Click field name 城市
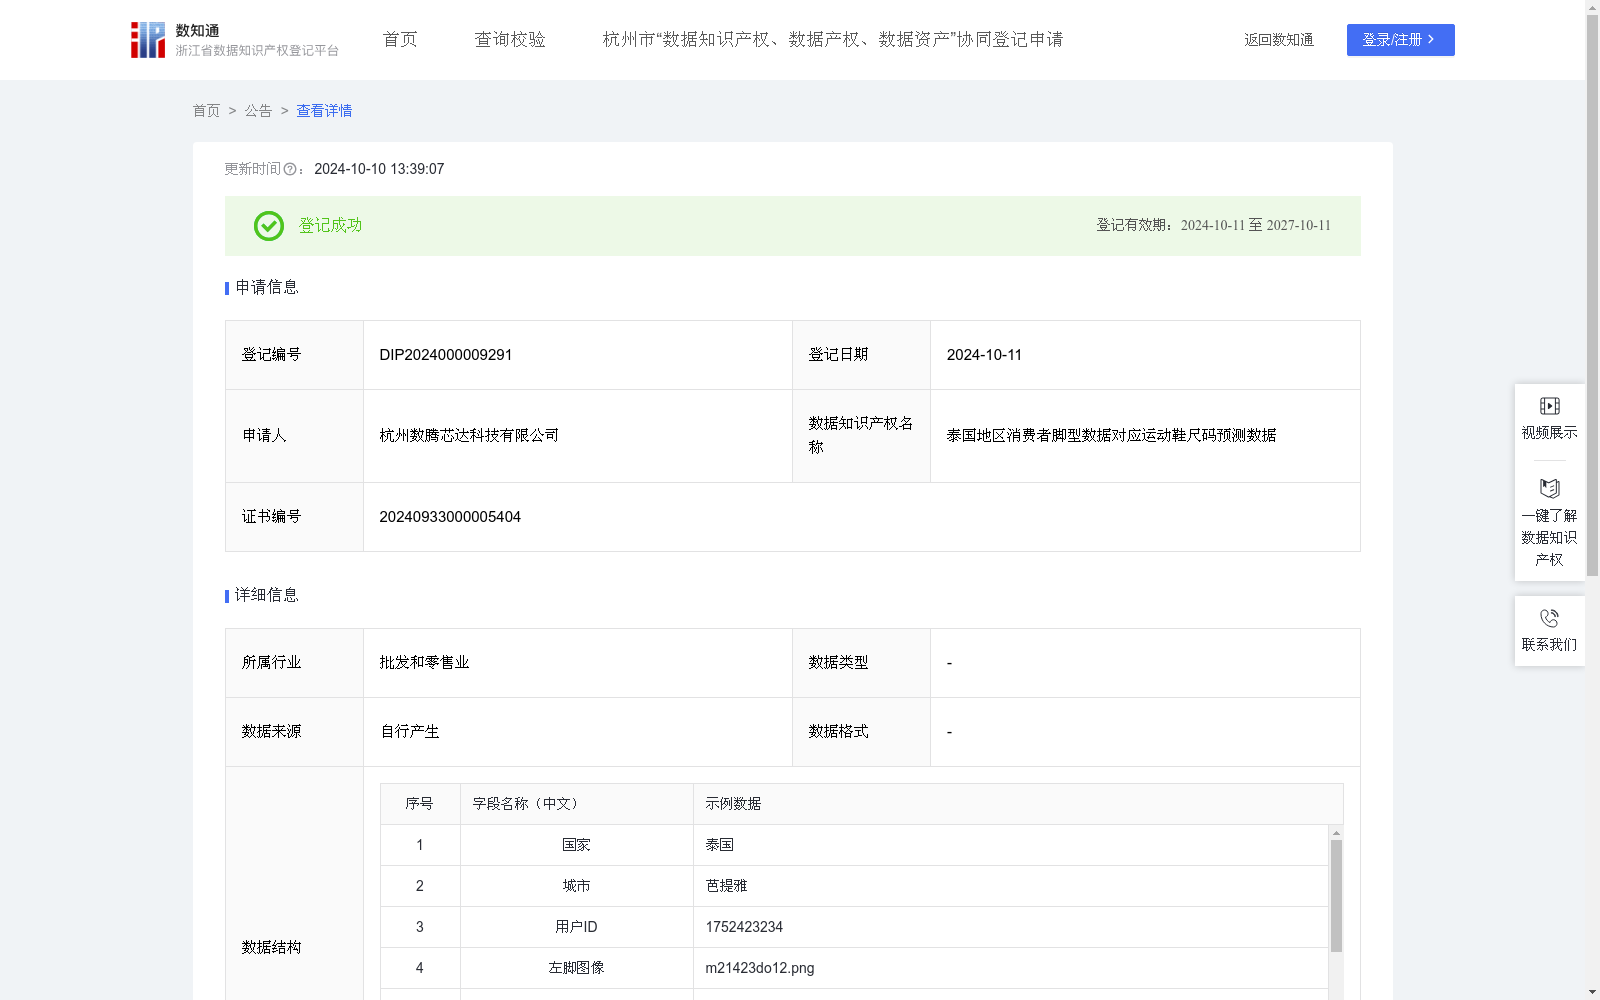 (x=576, y=886)
